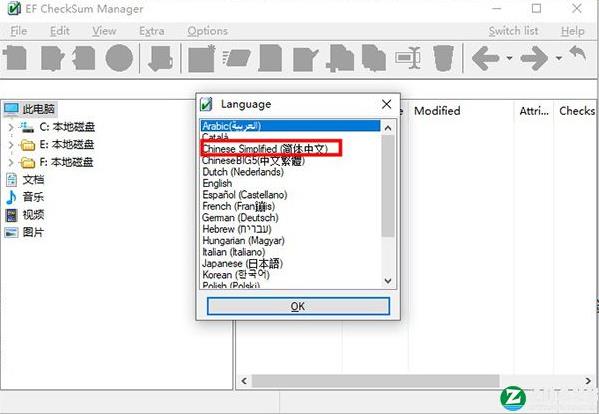The image size is (599, 414).
Task: Open the 图片 folder in tree
Action: (x=33, y=232)
